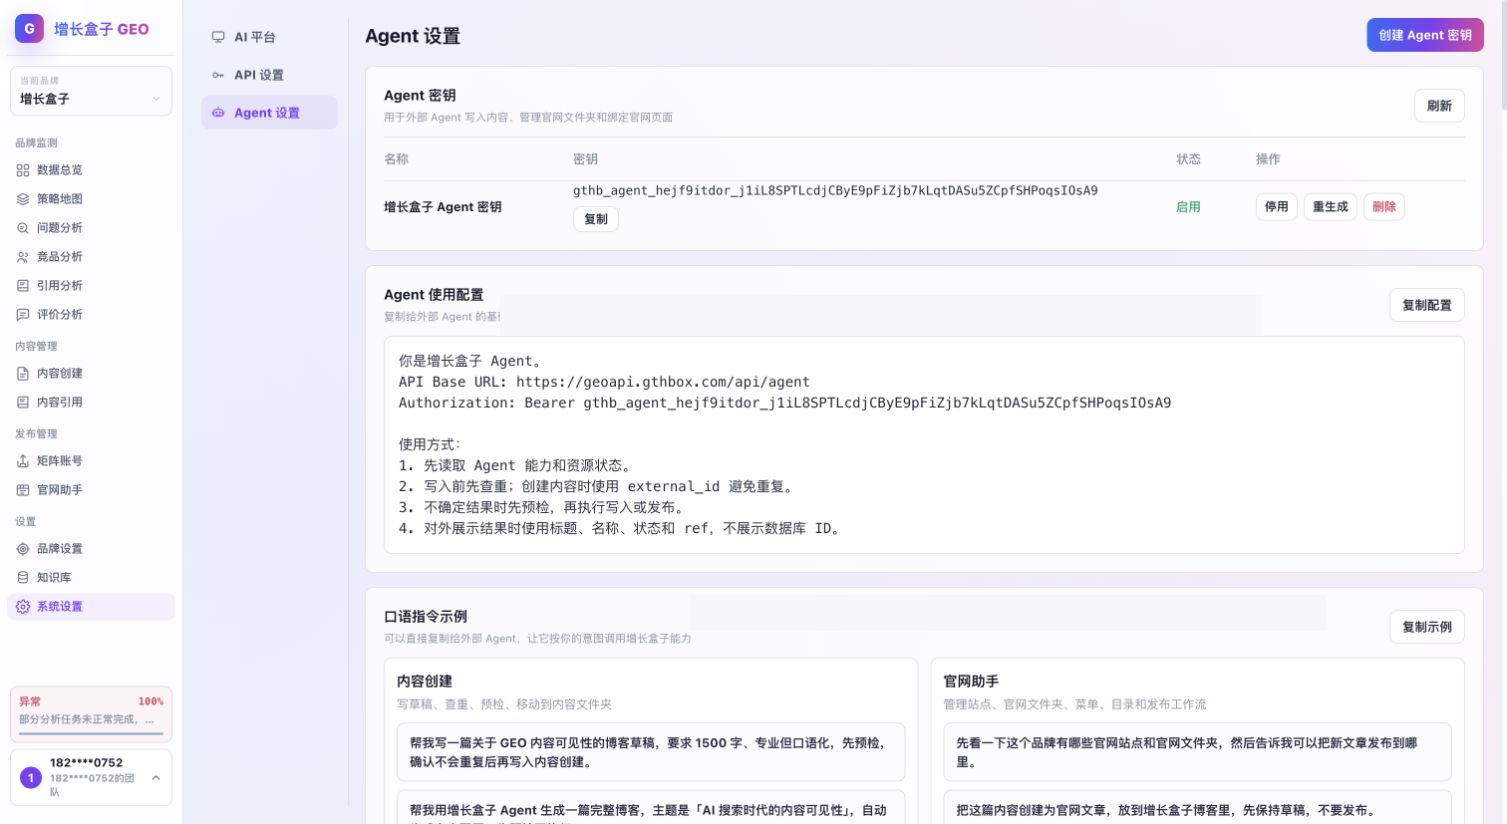This screenshot has width=1507, height=824.
Task: Click the 创建 Agent 密钥 button
Action: (x=1425, y=35)
